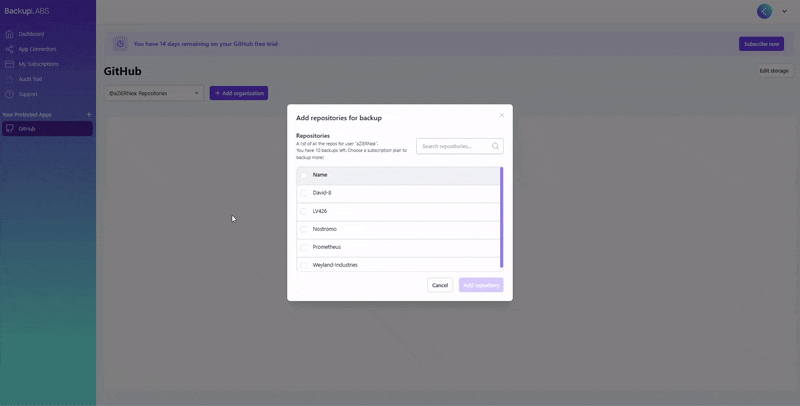This screenshot has width=800, height=406.
Task: Add a protected app with plus icon
Action: [x=89, y=115]
